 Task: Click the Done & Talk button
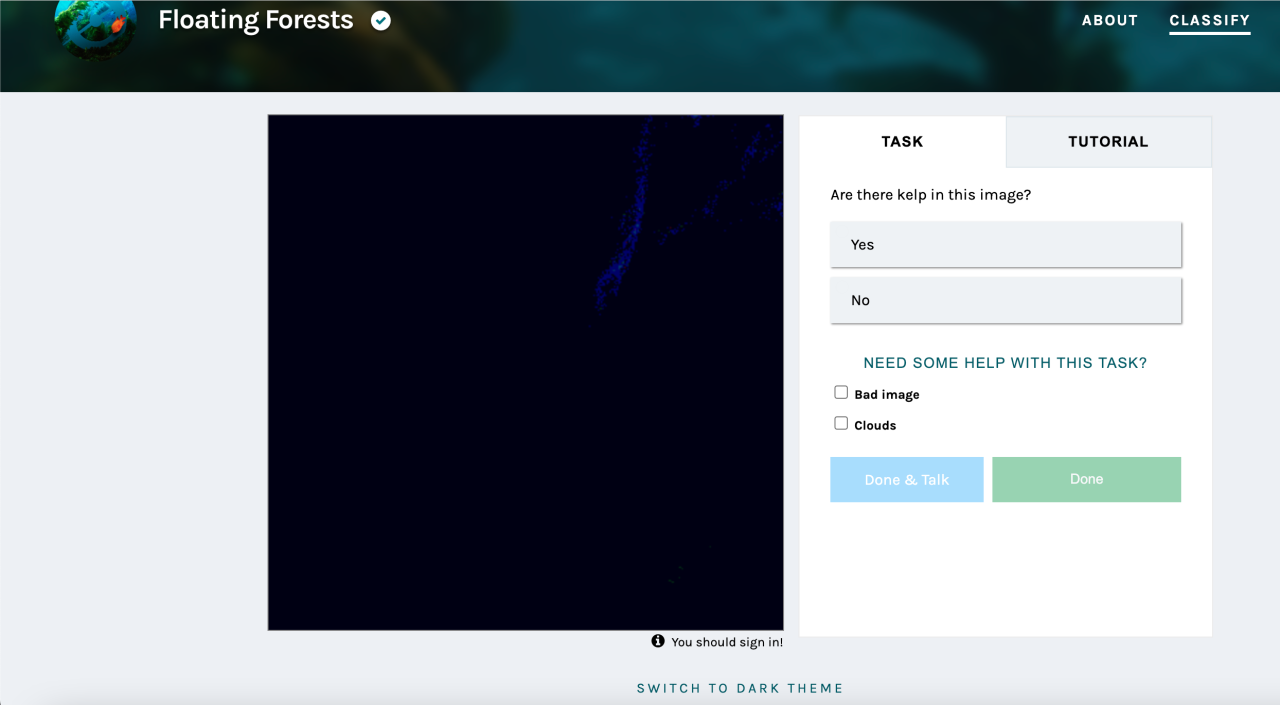coord(907,480)
